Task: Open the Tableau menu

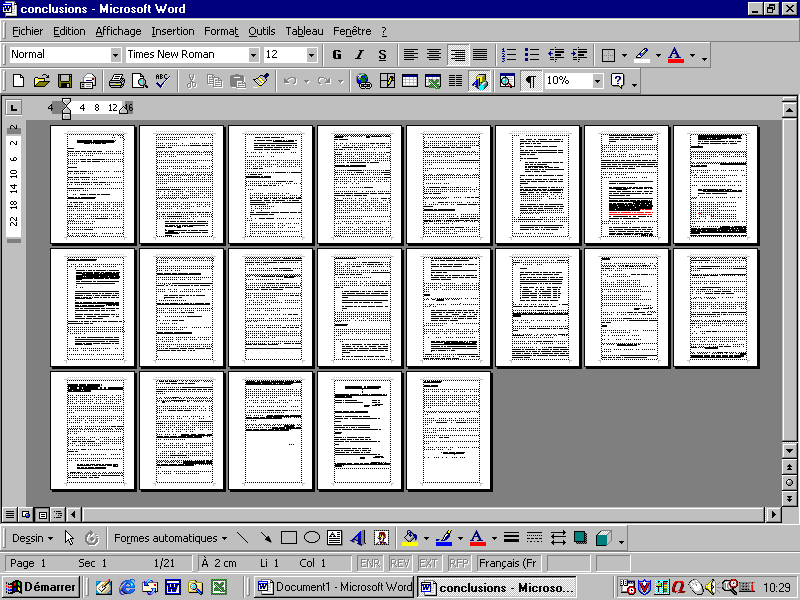Action: tap(303, 31)
